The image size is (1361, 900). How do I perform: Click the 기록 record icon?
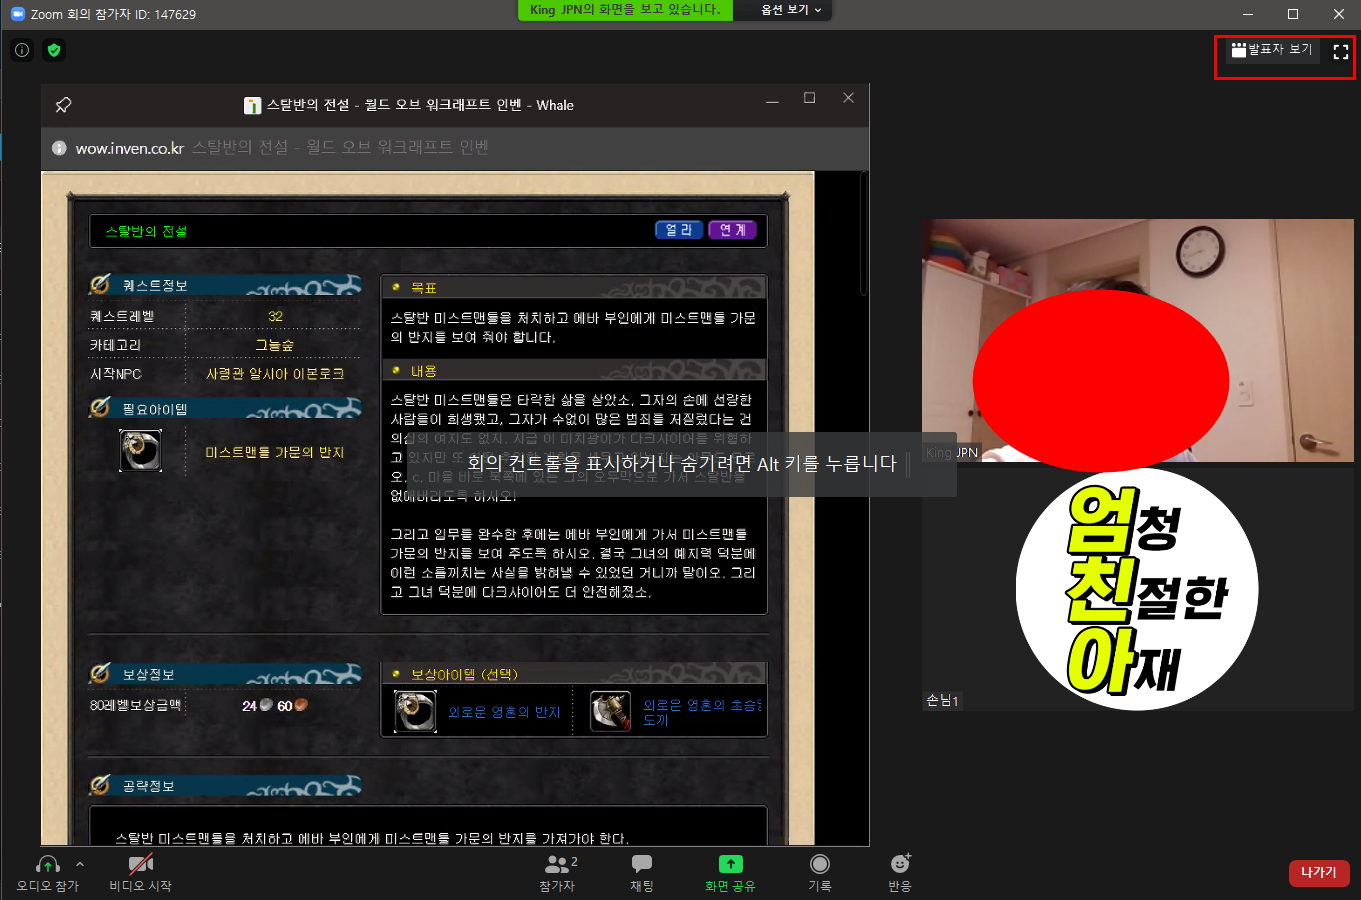(x=820, y=864)
